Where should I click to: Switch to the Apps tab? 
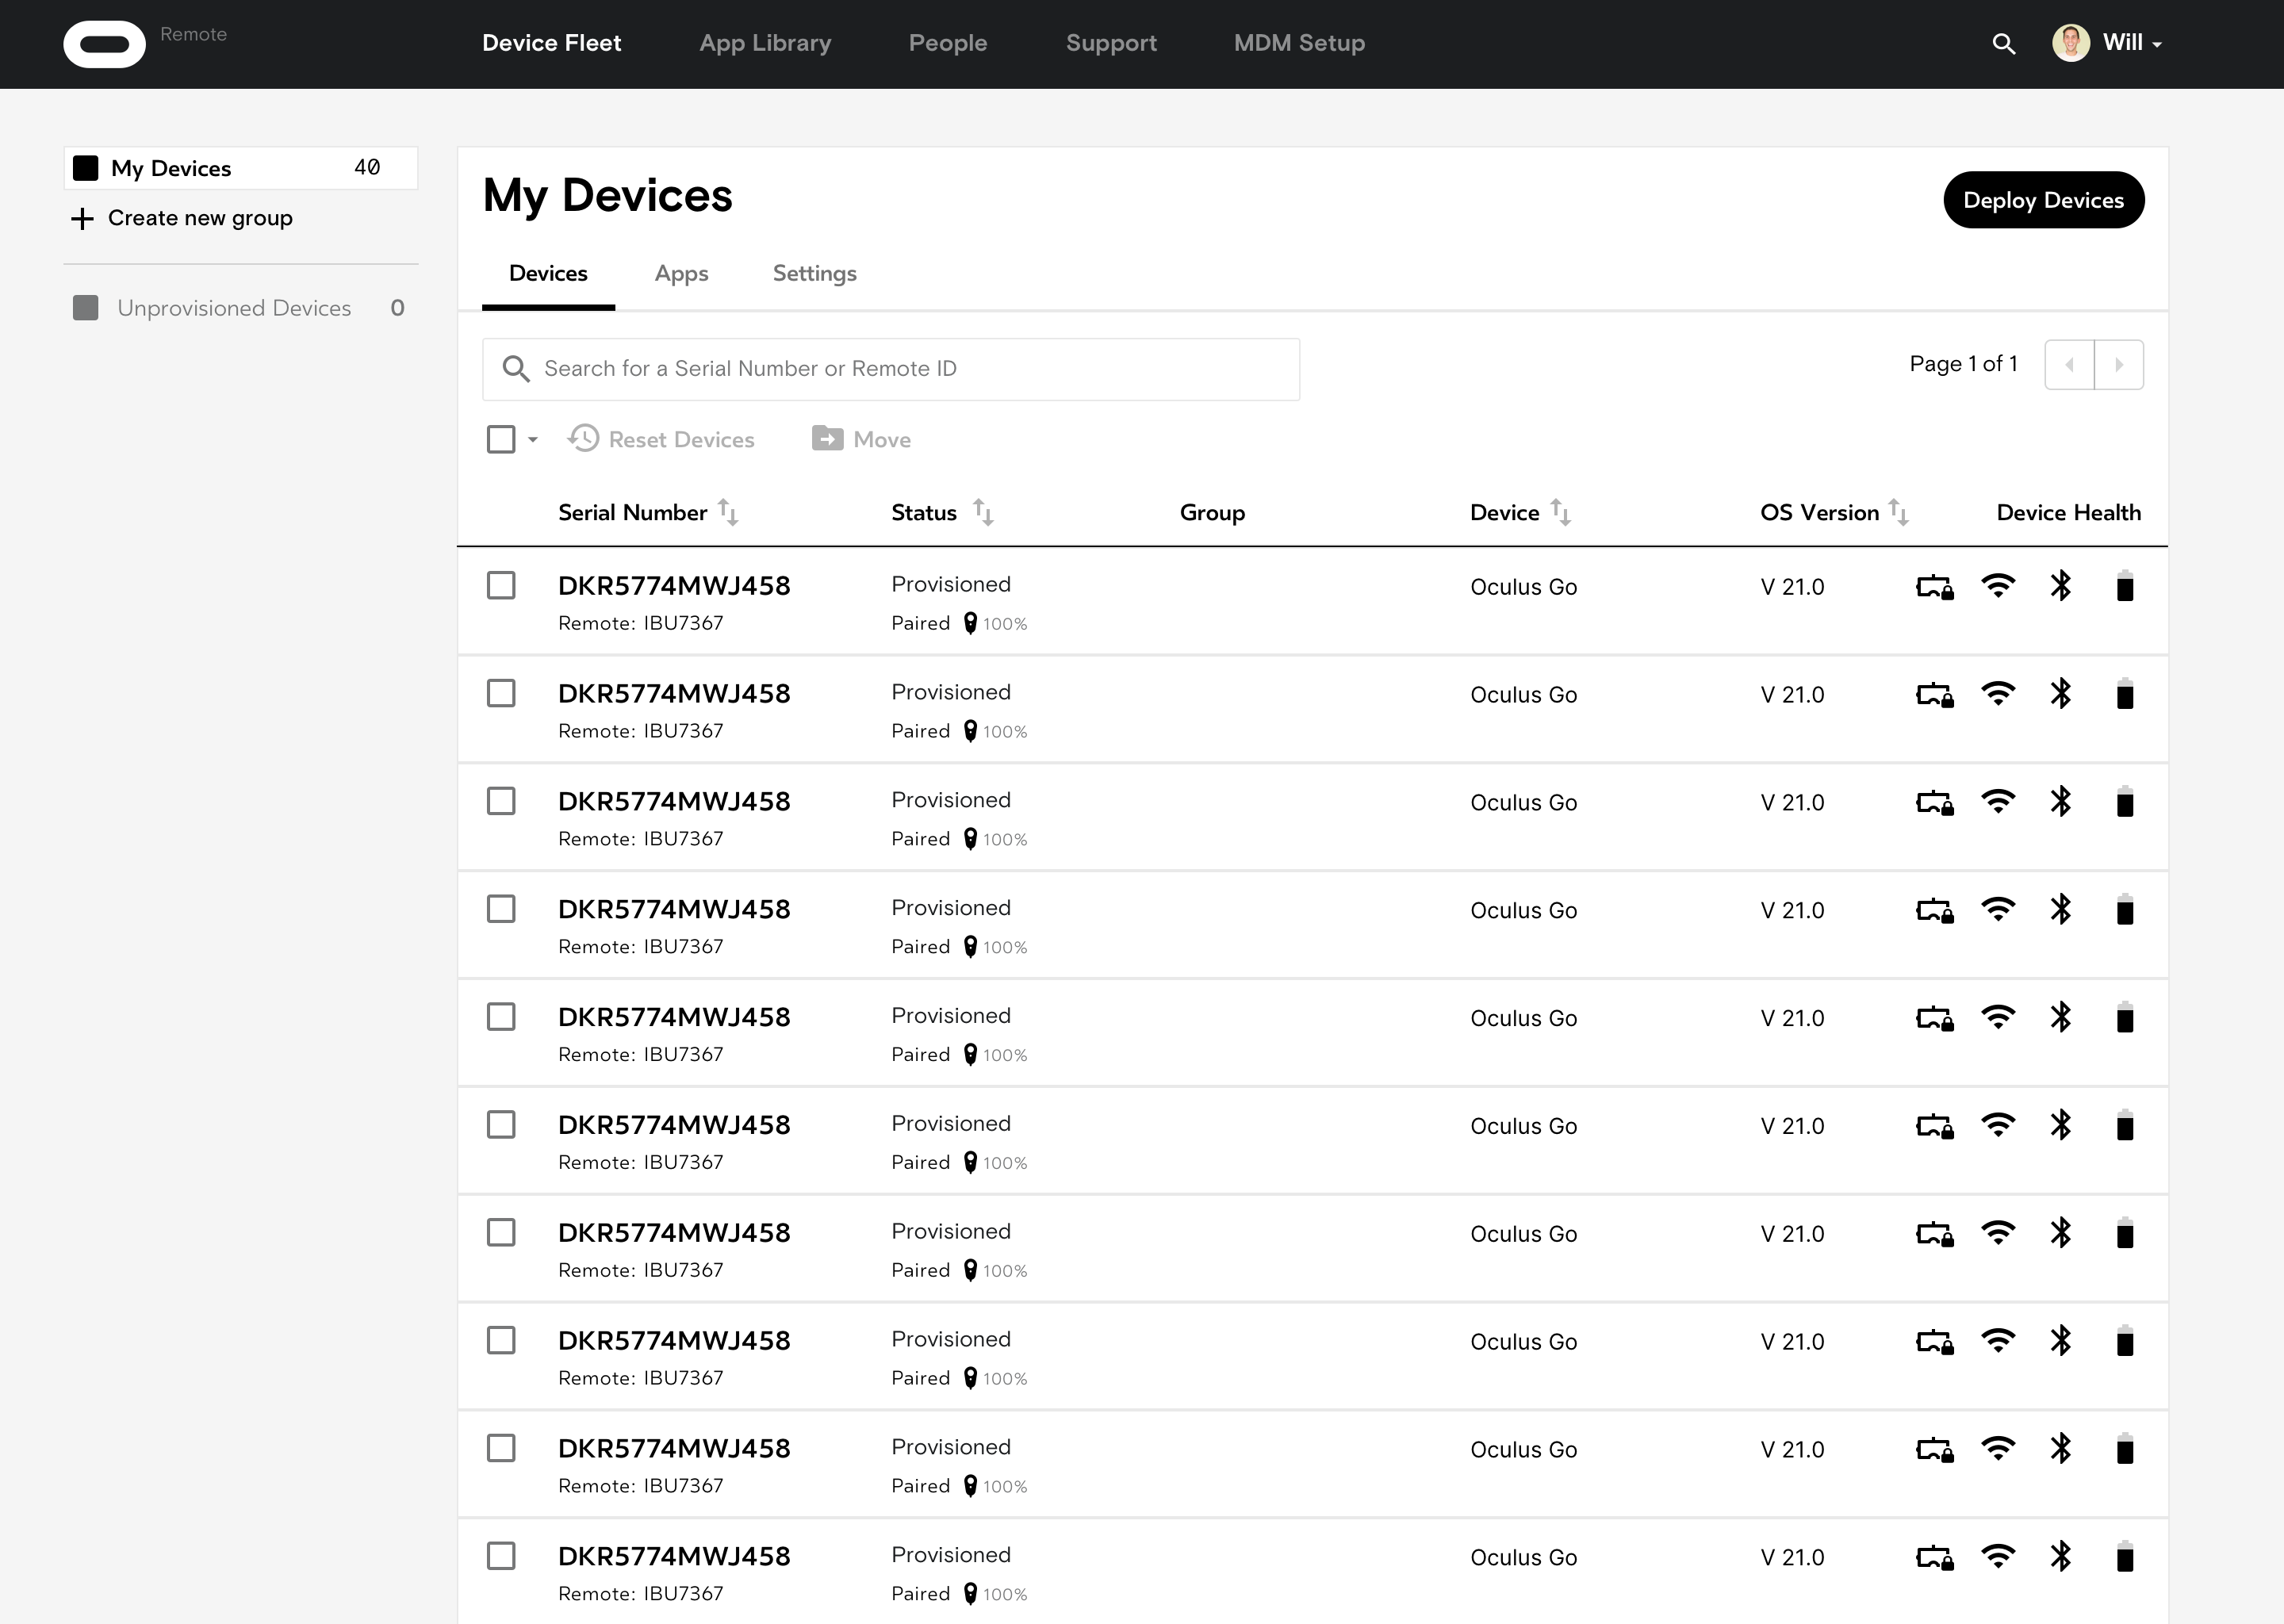coord(681,274)
